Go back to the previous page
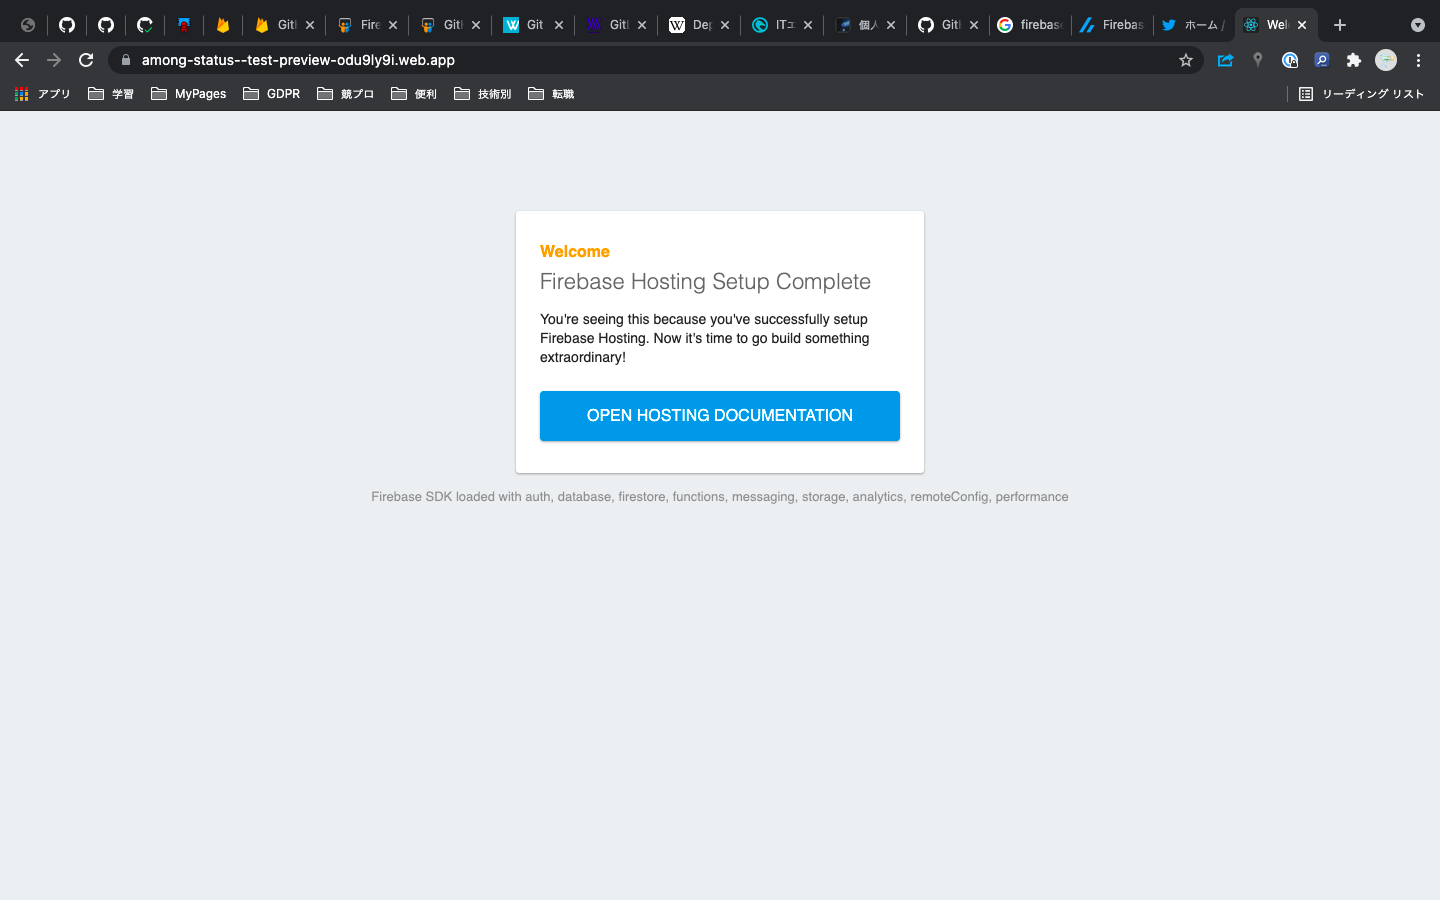1440x900 pixels. click(x=22, y=60)
